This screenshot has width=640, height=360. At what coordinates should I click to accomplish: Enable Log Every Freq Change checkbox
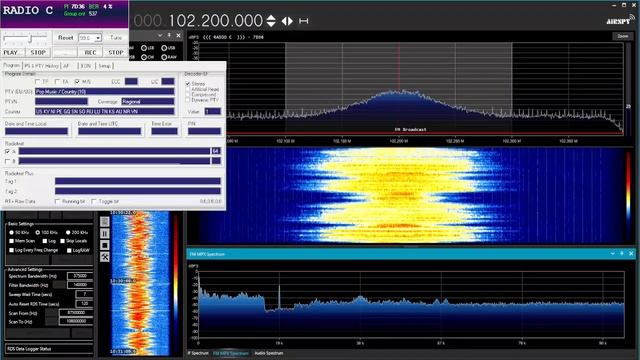[x=11, y=250]
